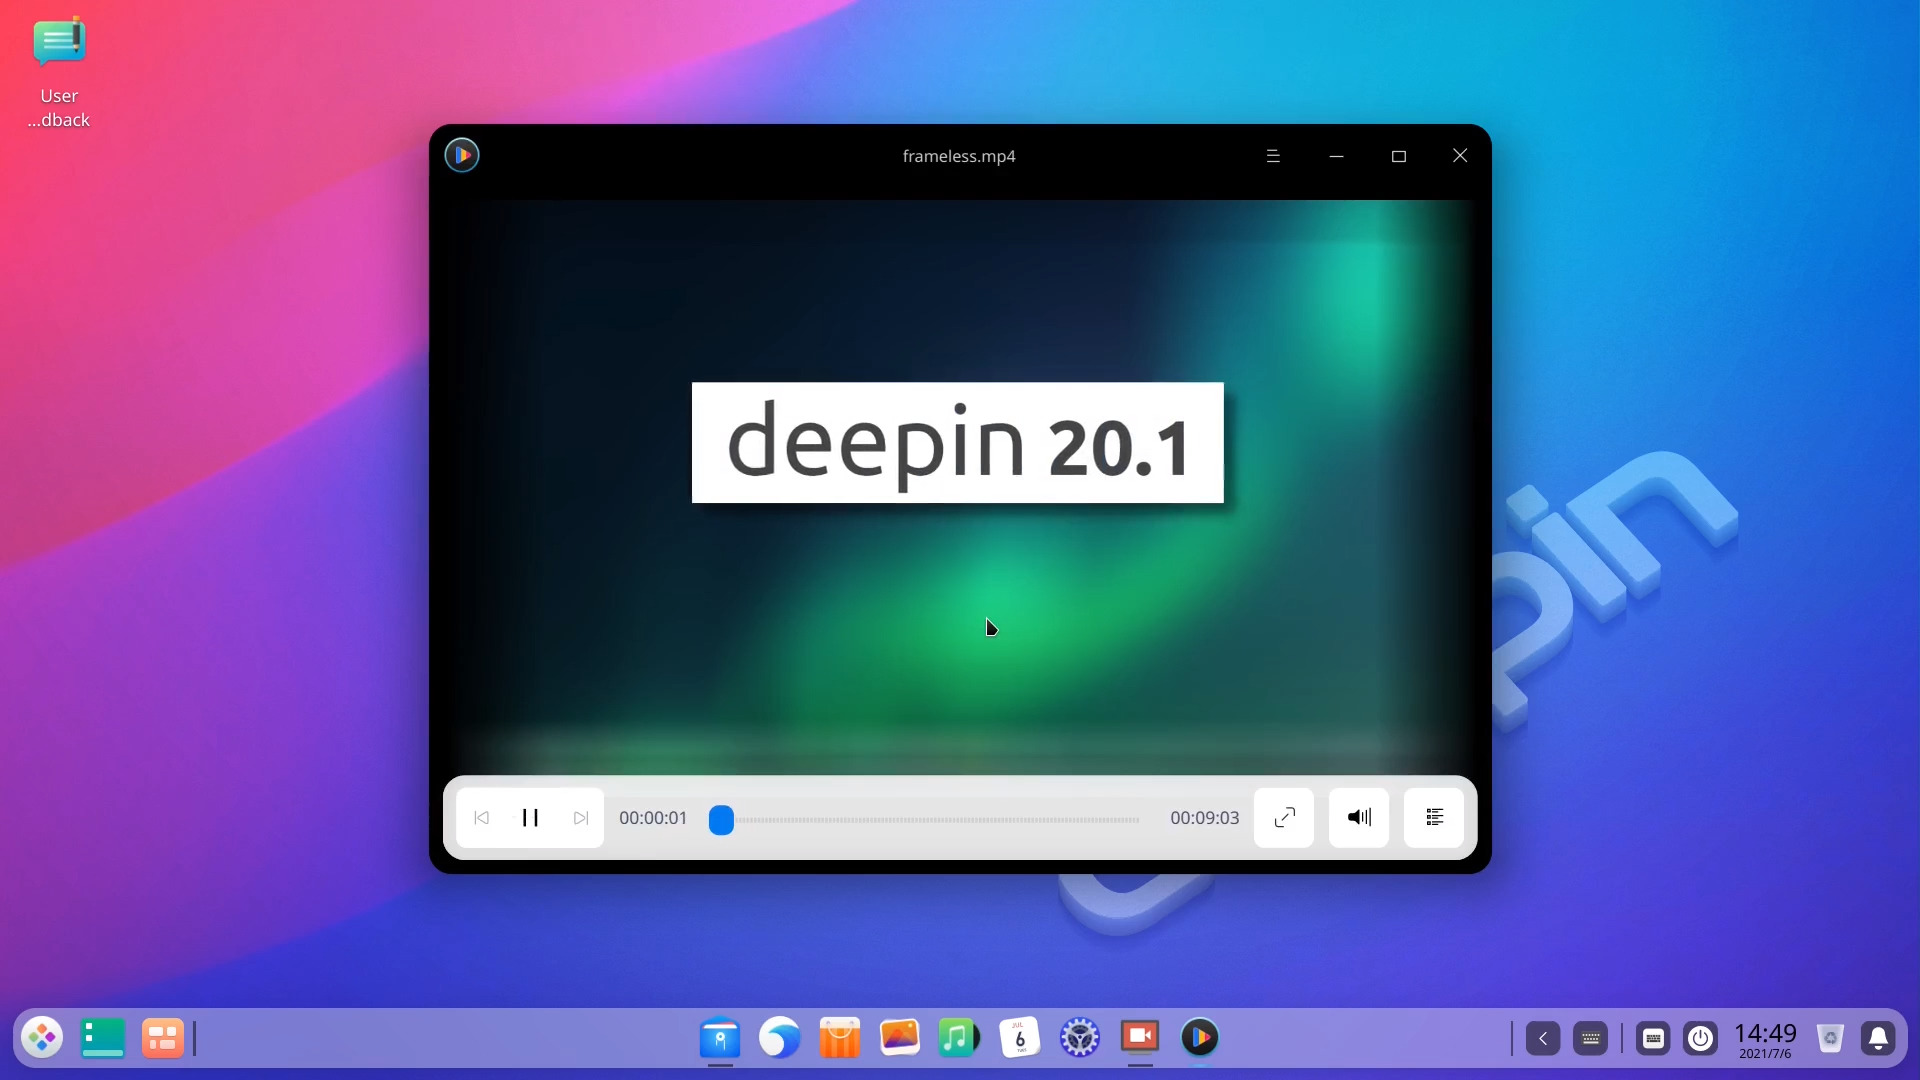Jump to the previous video
The width and height of the screenshot is (1920, 1080).
[481, 818]
